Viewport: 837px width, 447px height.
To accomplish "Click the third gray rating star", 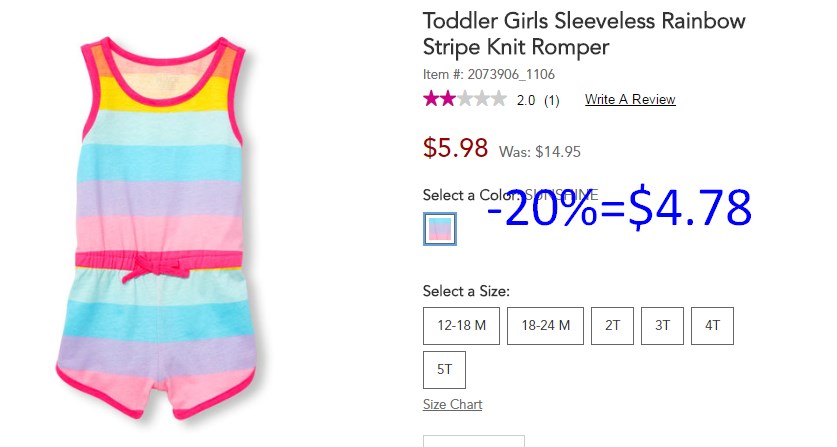I will 465,99.
